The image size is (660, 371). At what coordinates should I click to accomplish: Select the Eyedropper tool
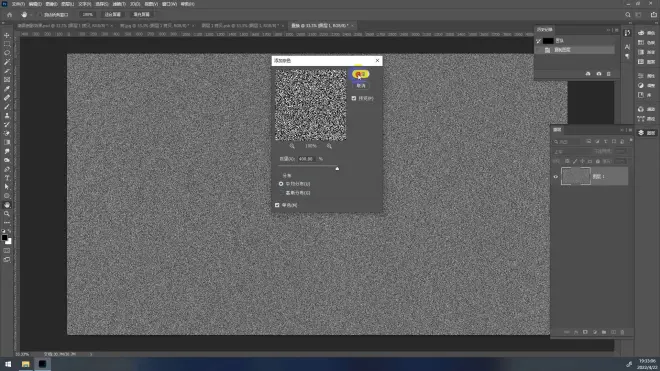tap(7, 88)
